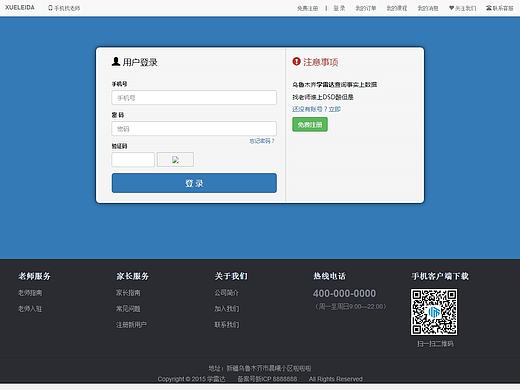Open 我的消息 in the top menu
The width and height of the screenshot is (520, 390).
[428, 8]
